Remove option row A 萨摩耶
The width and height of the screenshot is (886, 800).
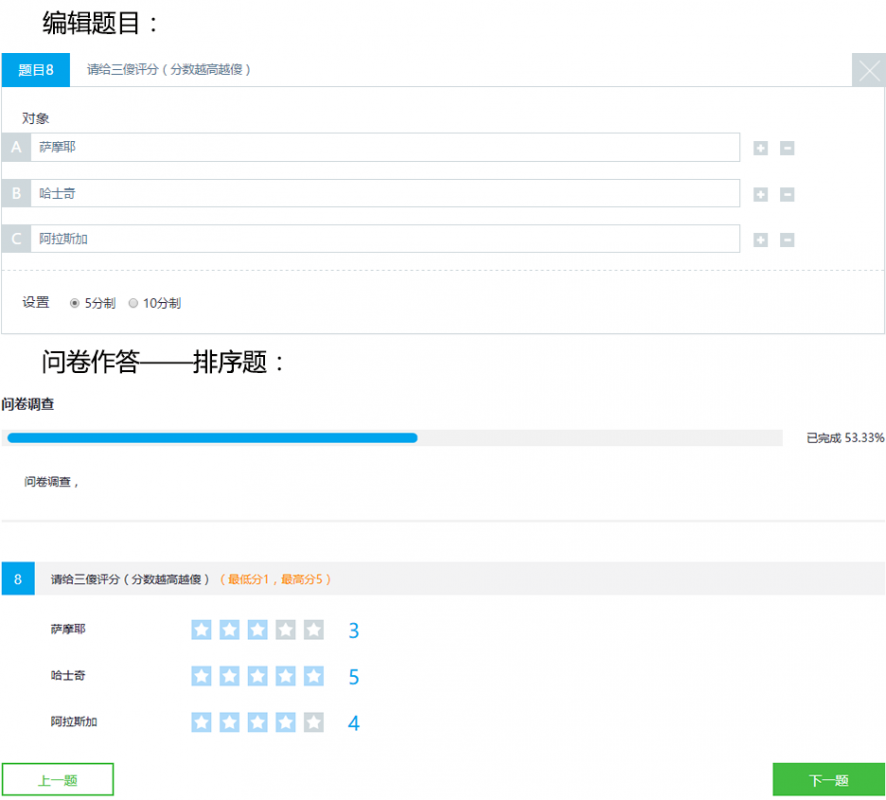click(787, 148)
